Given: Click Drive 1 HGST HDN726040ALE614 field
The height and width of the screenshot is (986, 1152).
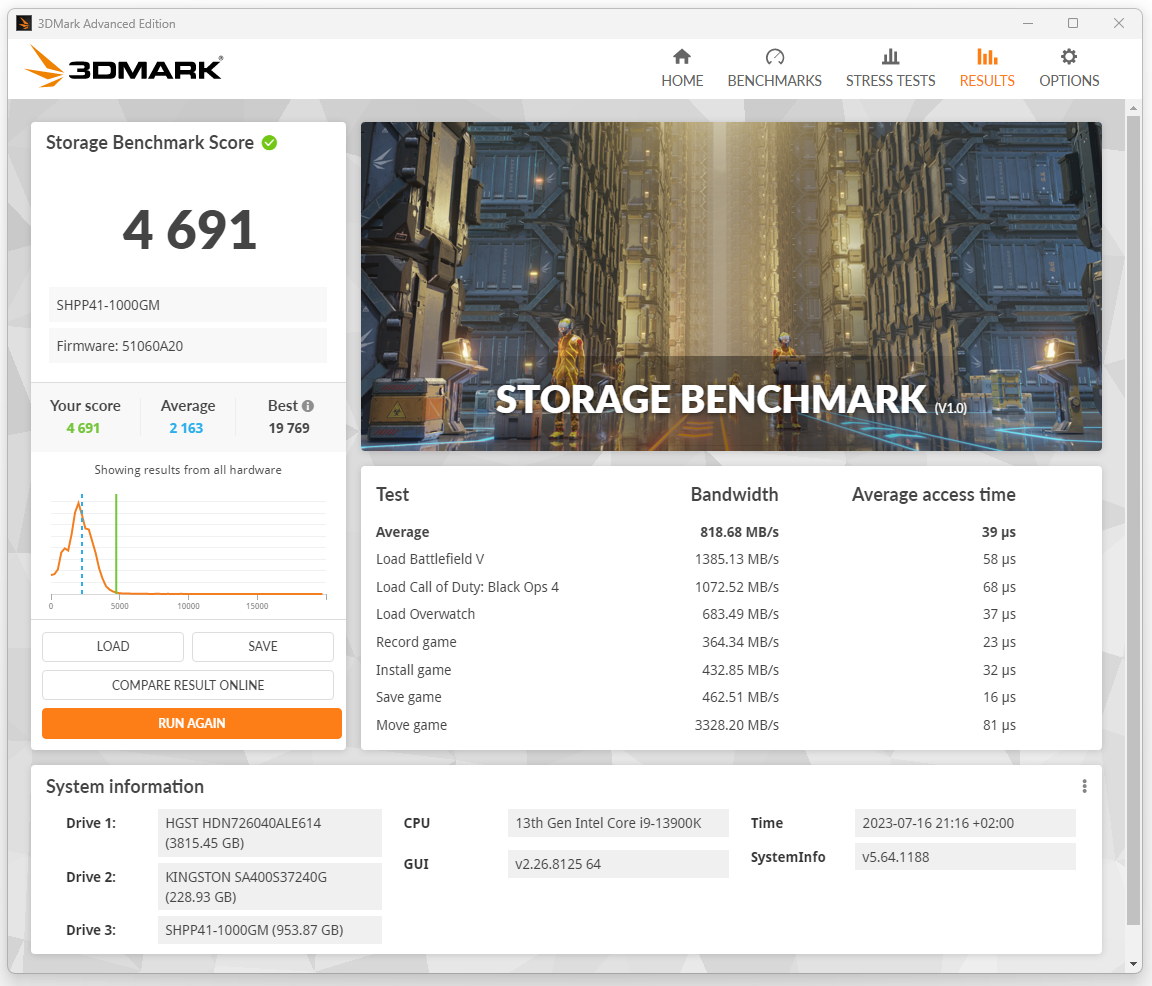Looking at the screenshot, I should [x=270, y=833].
